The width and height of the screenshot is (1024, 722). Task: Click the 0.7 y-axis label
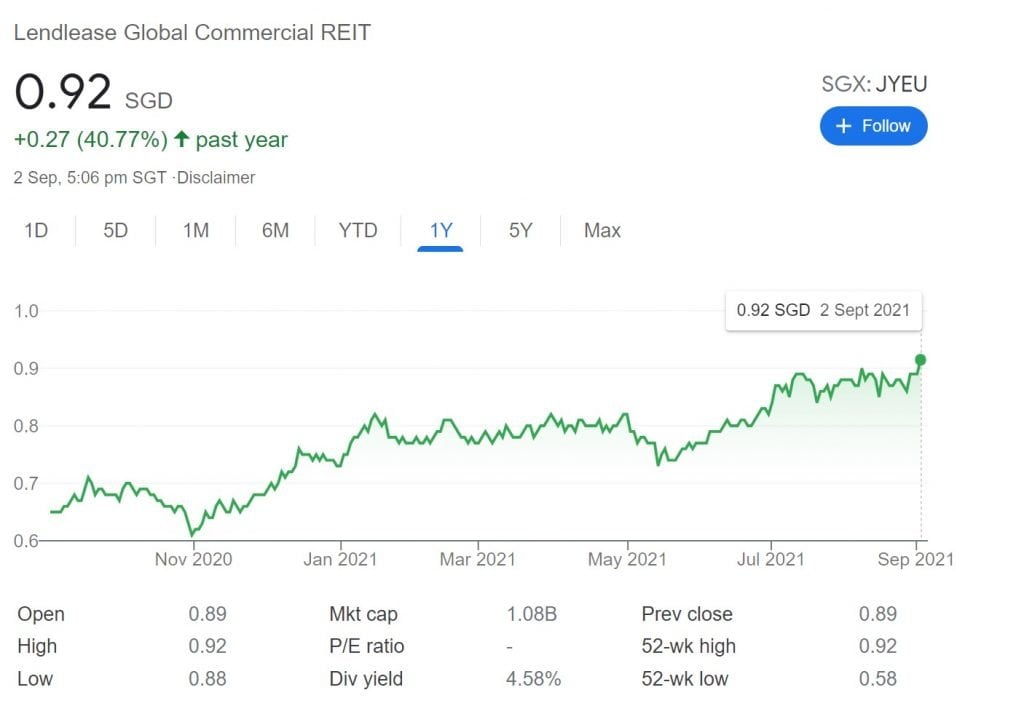[26, 484]
